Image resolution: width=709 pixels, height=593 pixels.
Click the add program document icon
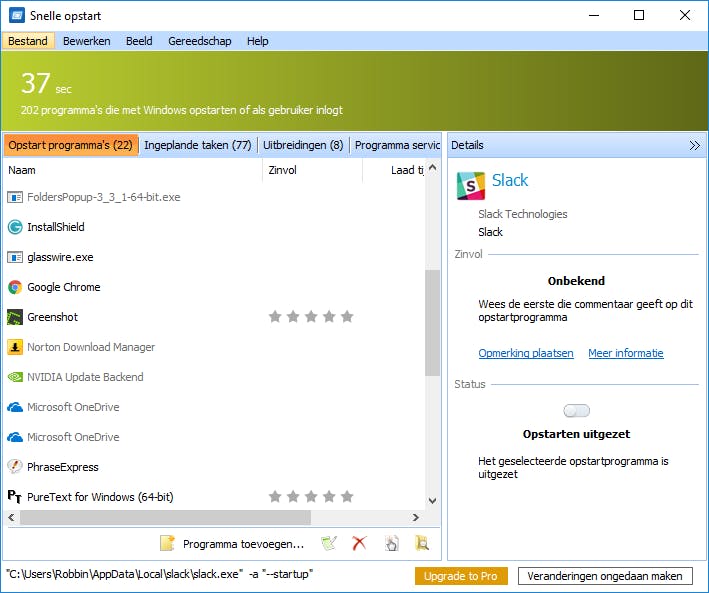pos(167,543)
